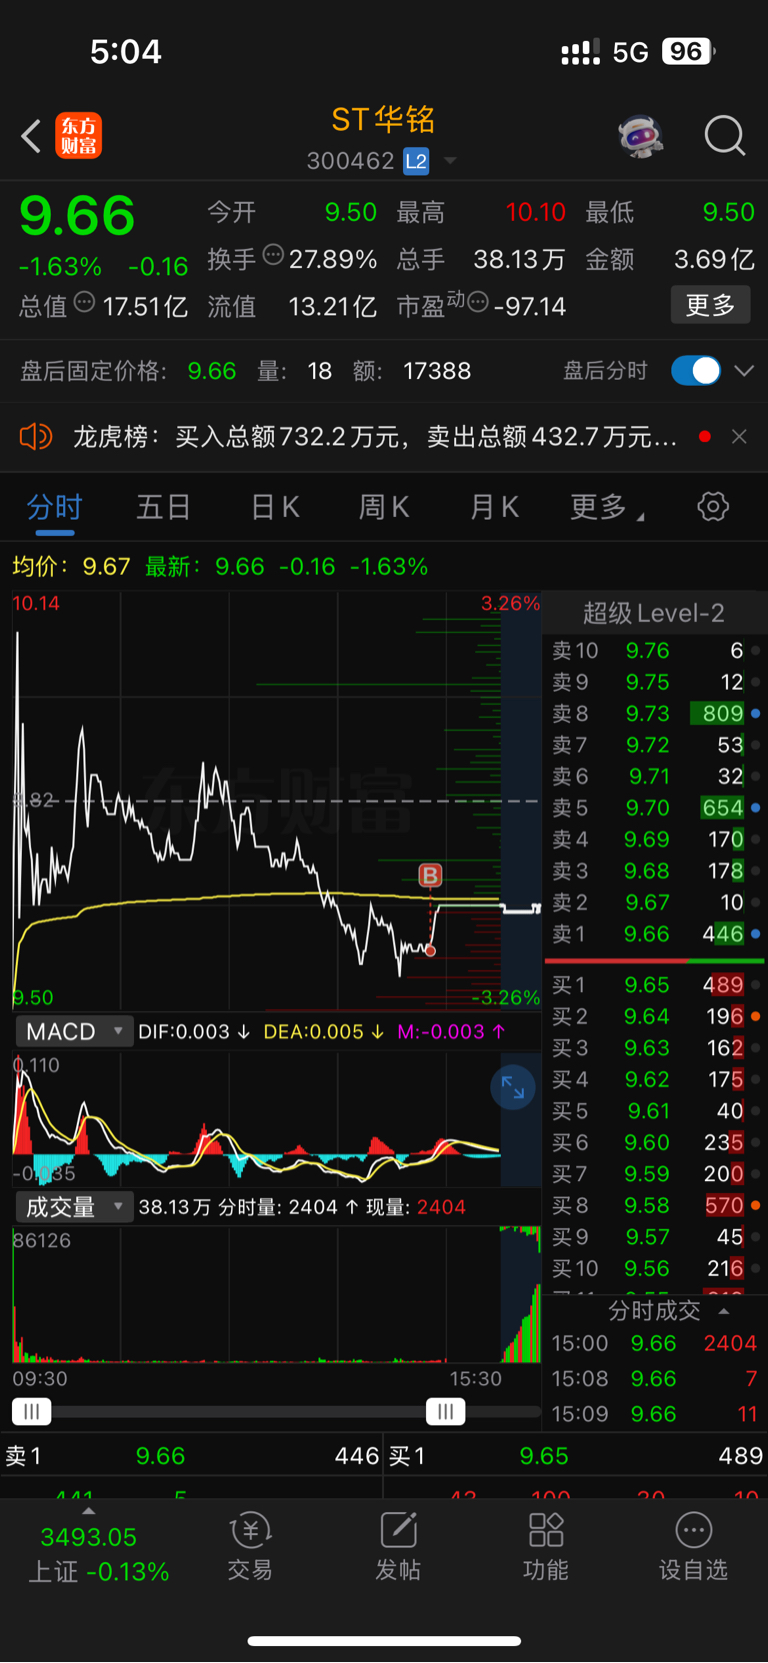Tap the battery 96 status icon
This screenshot has width=768, height=1663.
[689, 51]
